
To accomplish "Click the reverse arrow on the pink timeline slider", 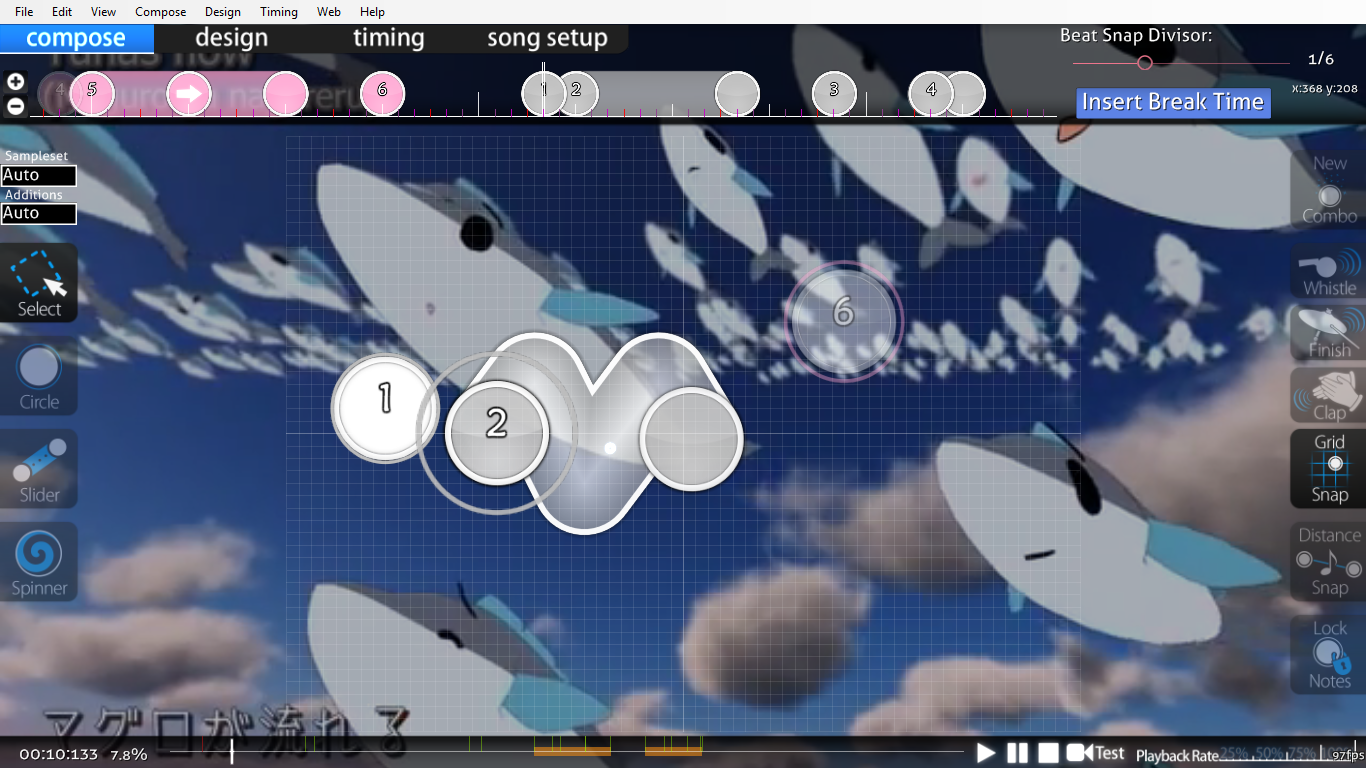I will click(x=189, y=94).
